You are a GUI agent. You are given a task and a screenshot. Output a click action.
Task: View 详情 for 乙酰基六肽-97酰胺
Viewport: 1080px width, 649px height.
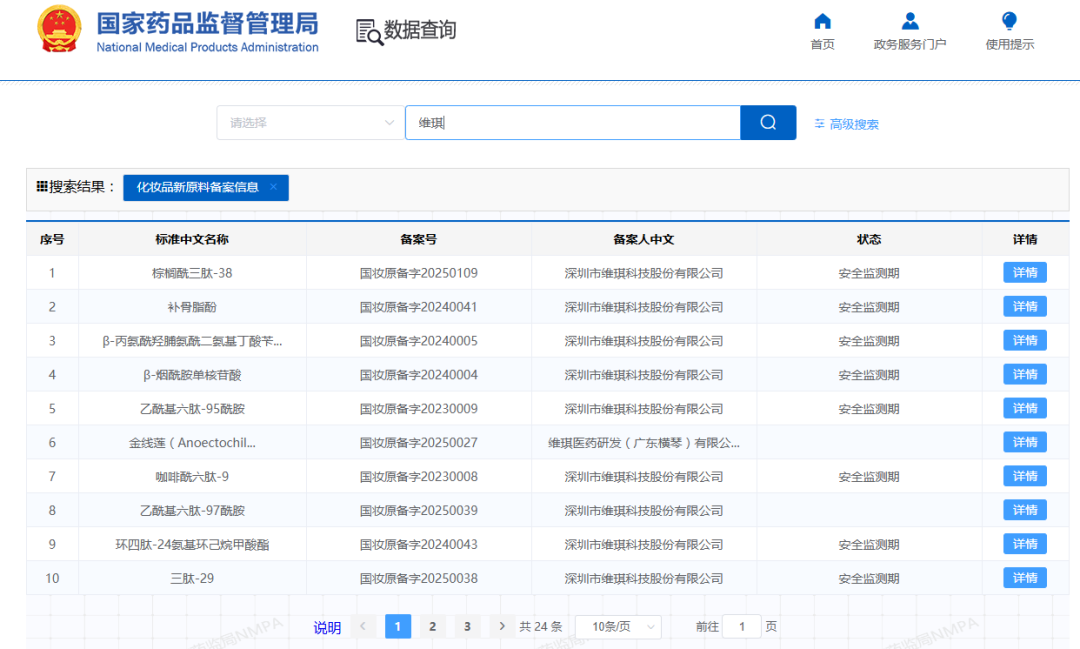click(x=1025, y=511)
